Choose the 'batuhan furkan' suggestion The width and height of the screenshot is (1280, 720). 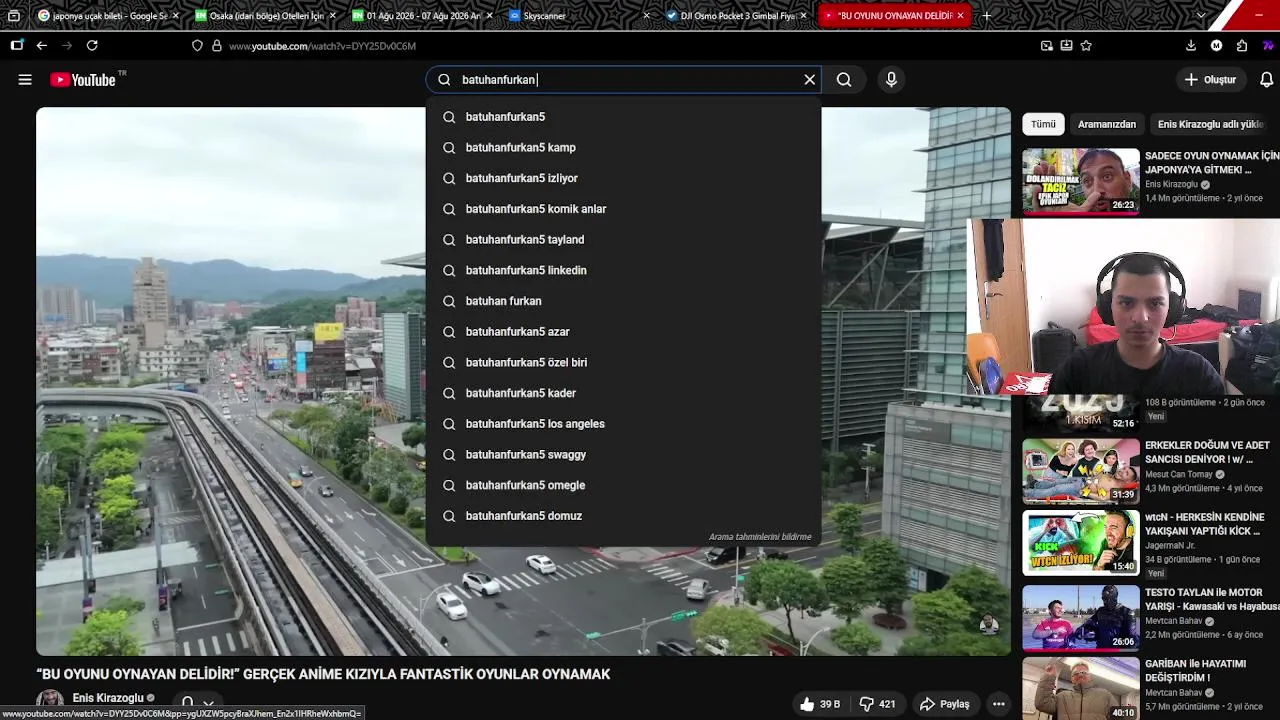(x=624, y=301)
